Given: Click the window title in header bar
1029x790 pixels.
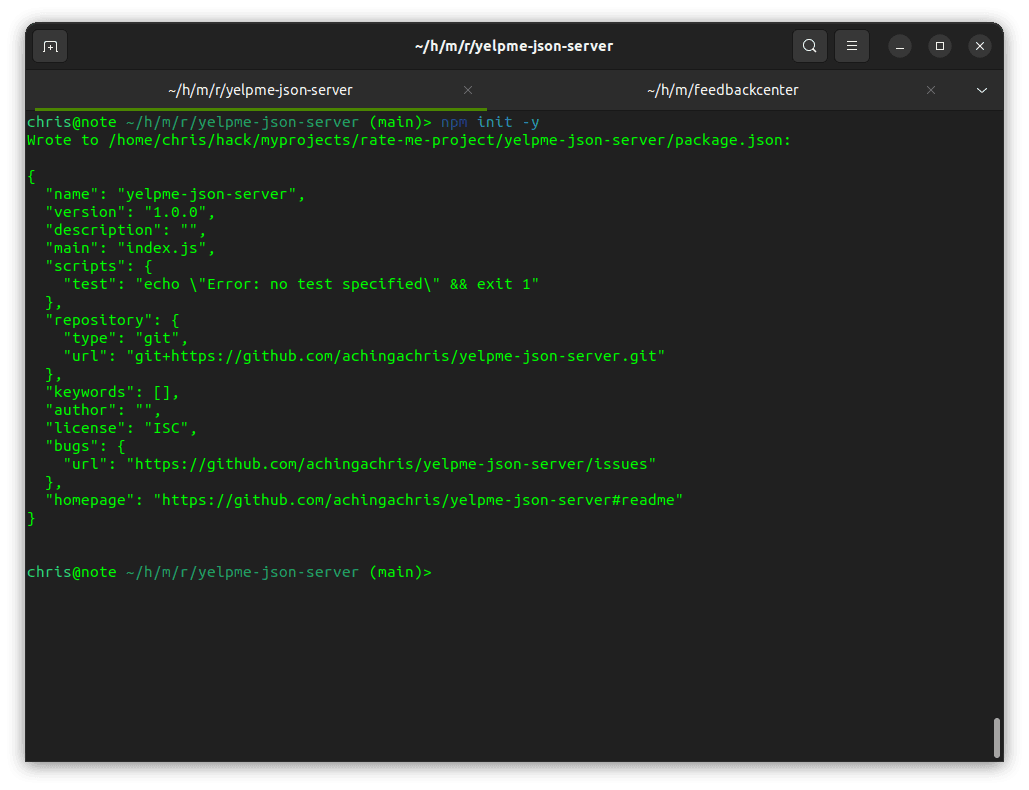Looking at the screenshot, I should click(514, 47).
